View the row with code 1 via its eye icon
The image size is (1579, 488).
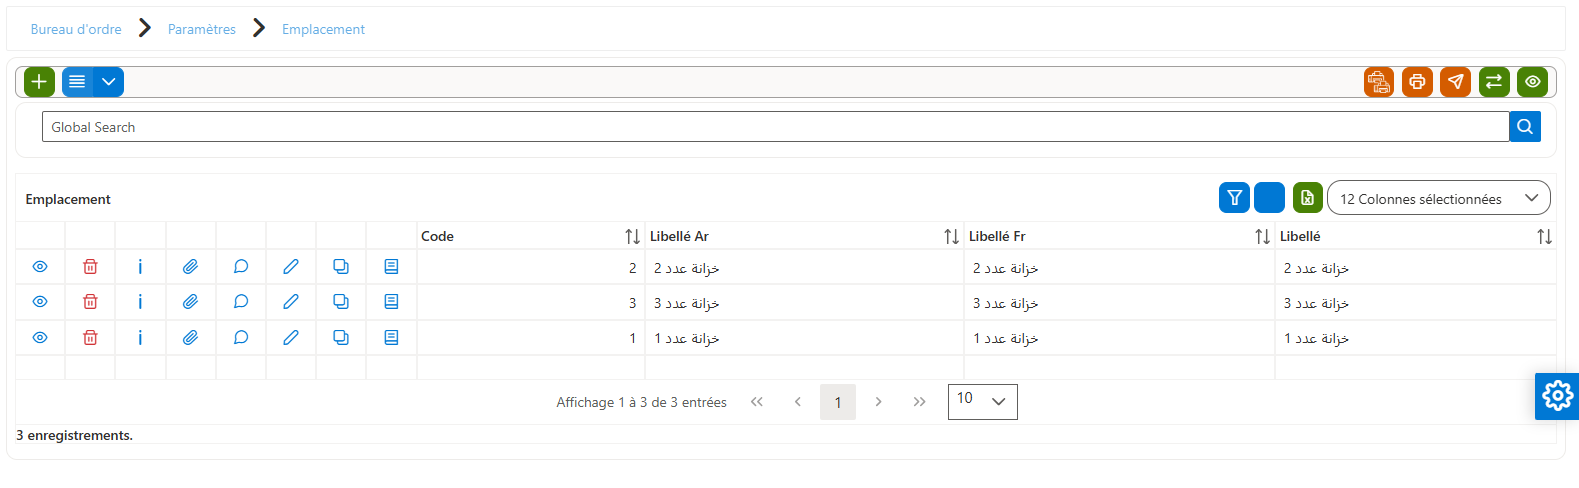point(40,338)
